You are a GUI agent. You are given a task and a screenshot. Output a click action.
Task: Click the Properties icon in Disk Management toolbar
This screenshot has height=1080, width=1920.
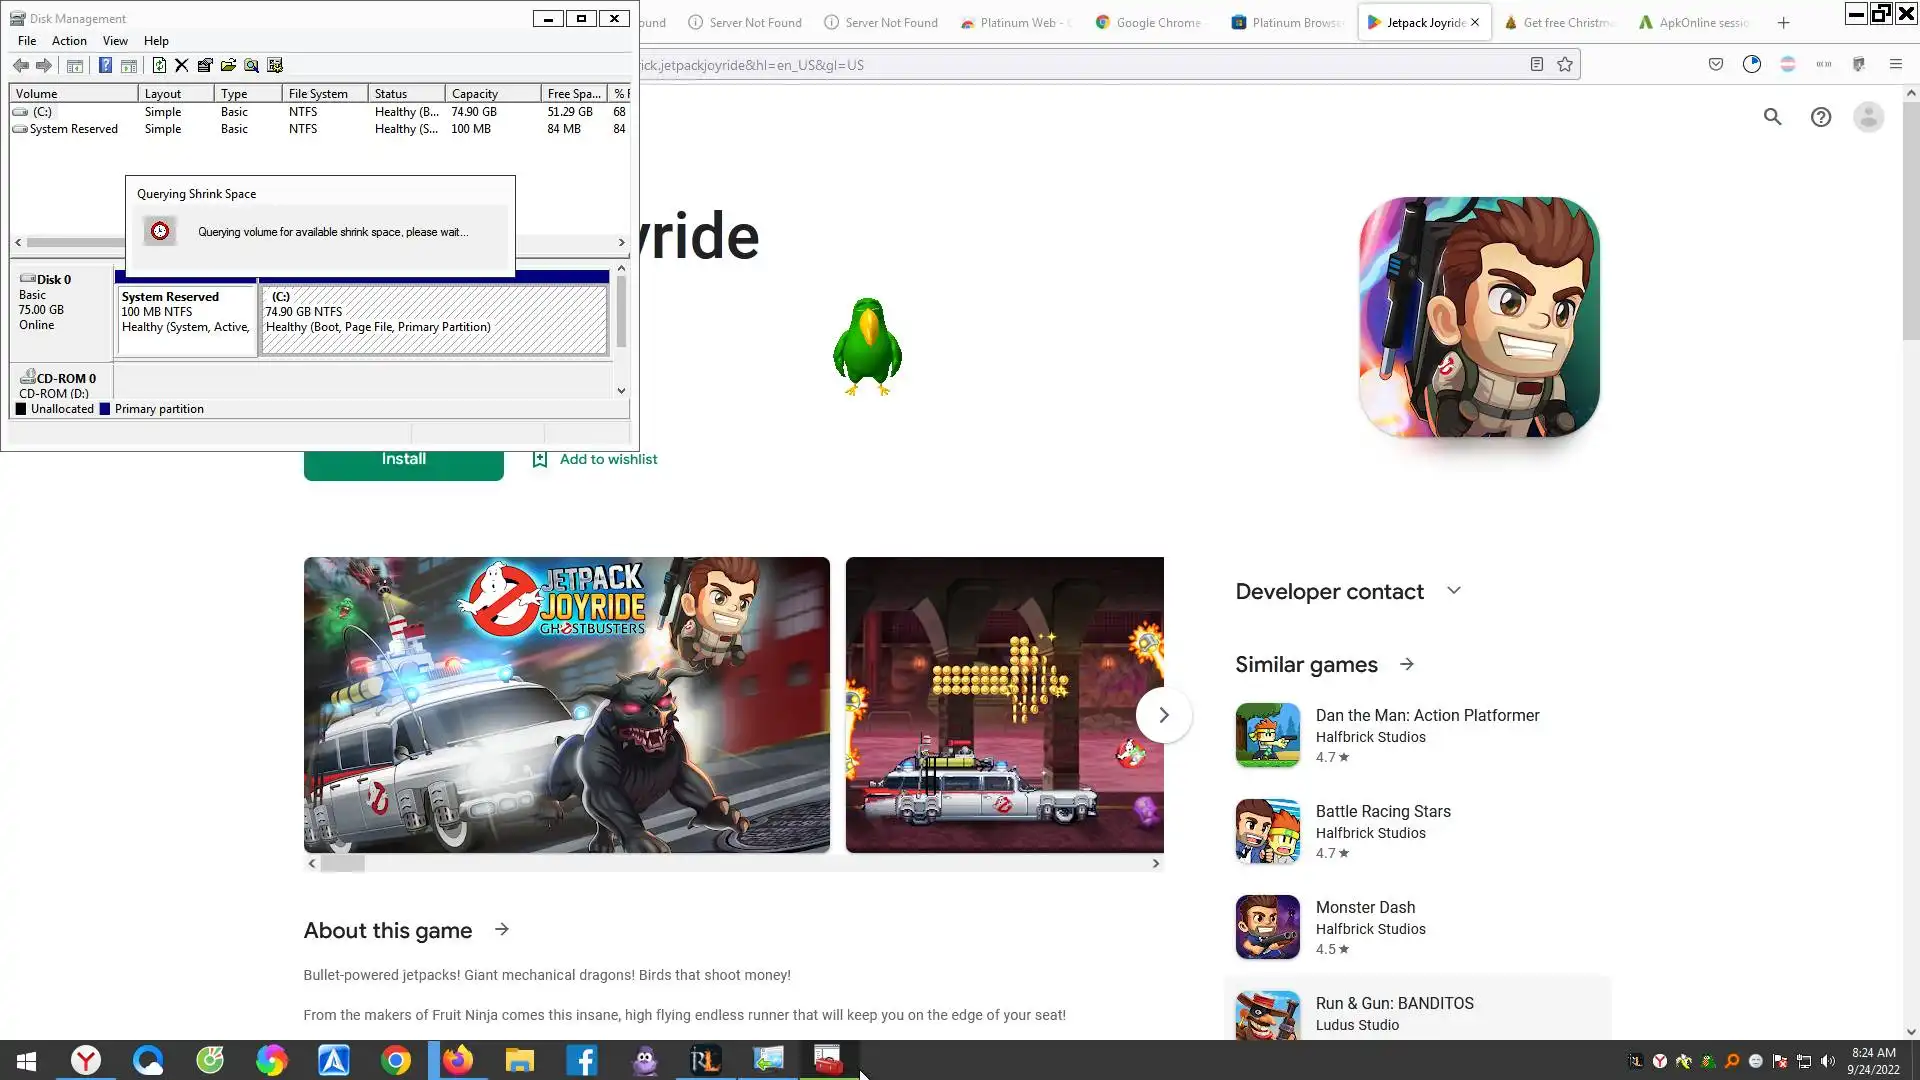click(205, 66)
